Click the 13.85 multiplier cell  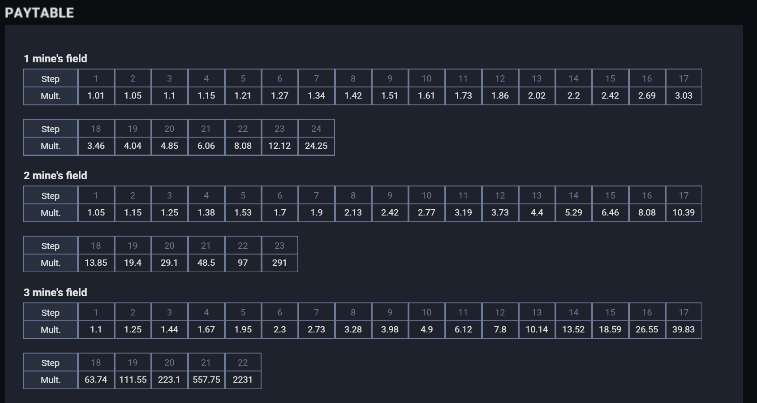point(96,263)
